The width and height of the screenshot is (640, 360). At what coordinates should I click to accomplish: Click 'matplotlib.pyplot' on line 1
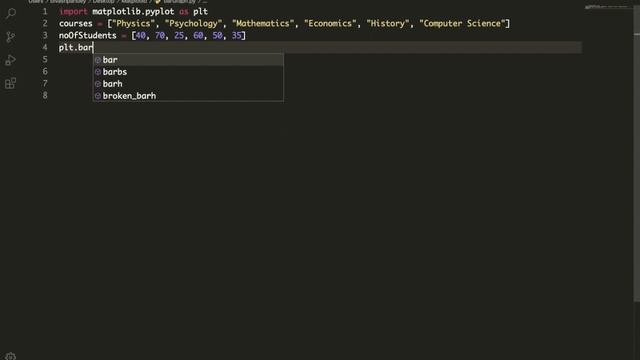pos(133,11)
